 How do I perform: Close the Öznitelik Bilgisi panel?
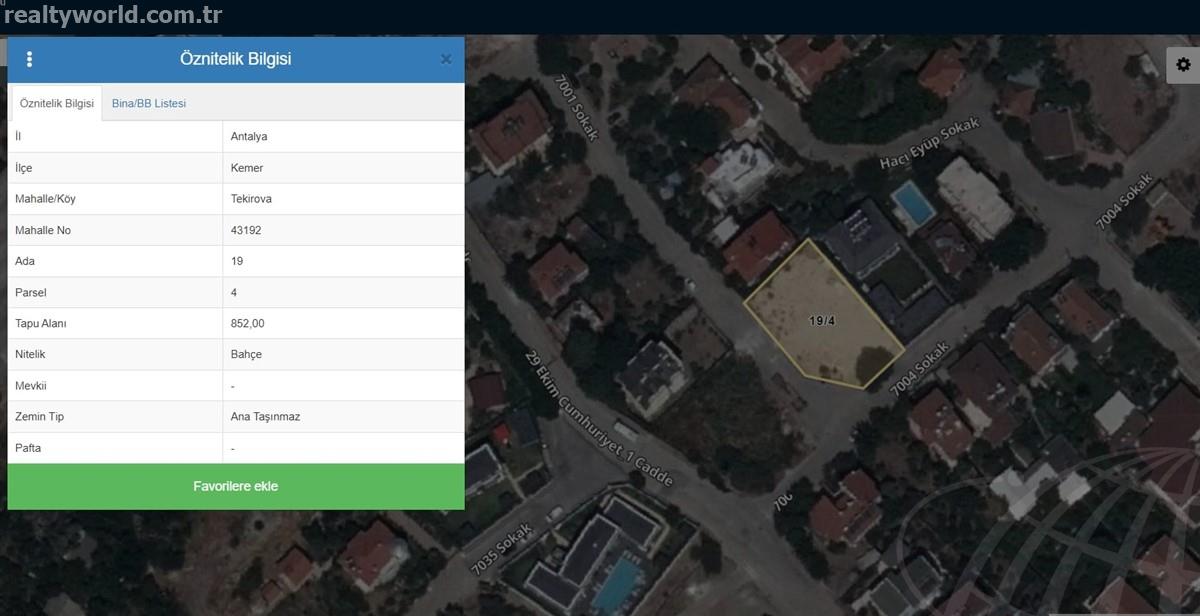pos(446,59)
